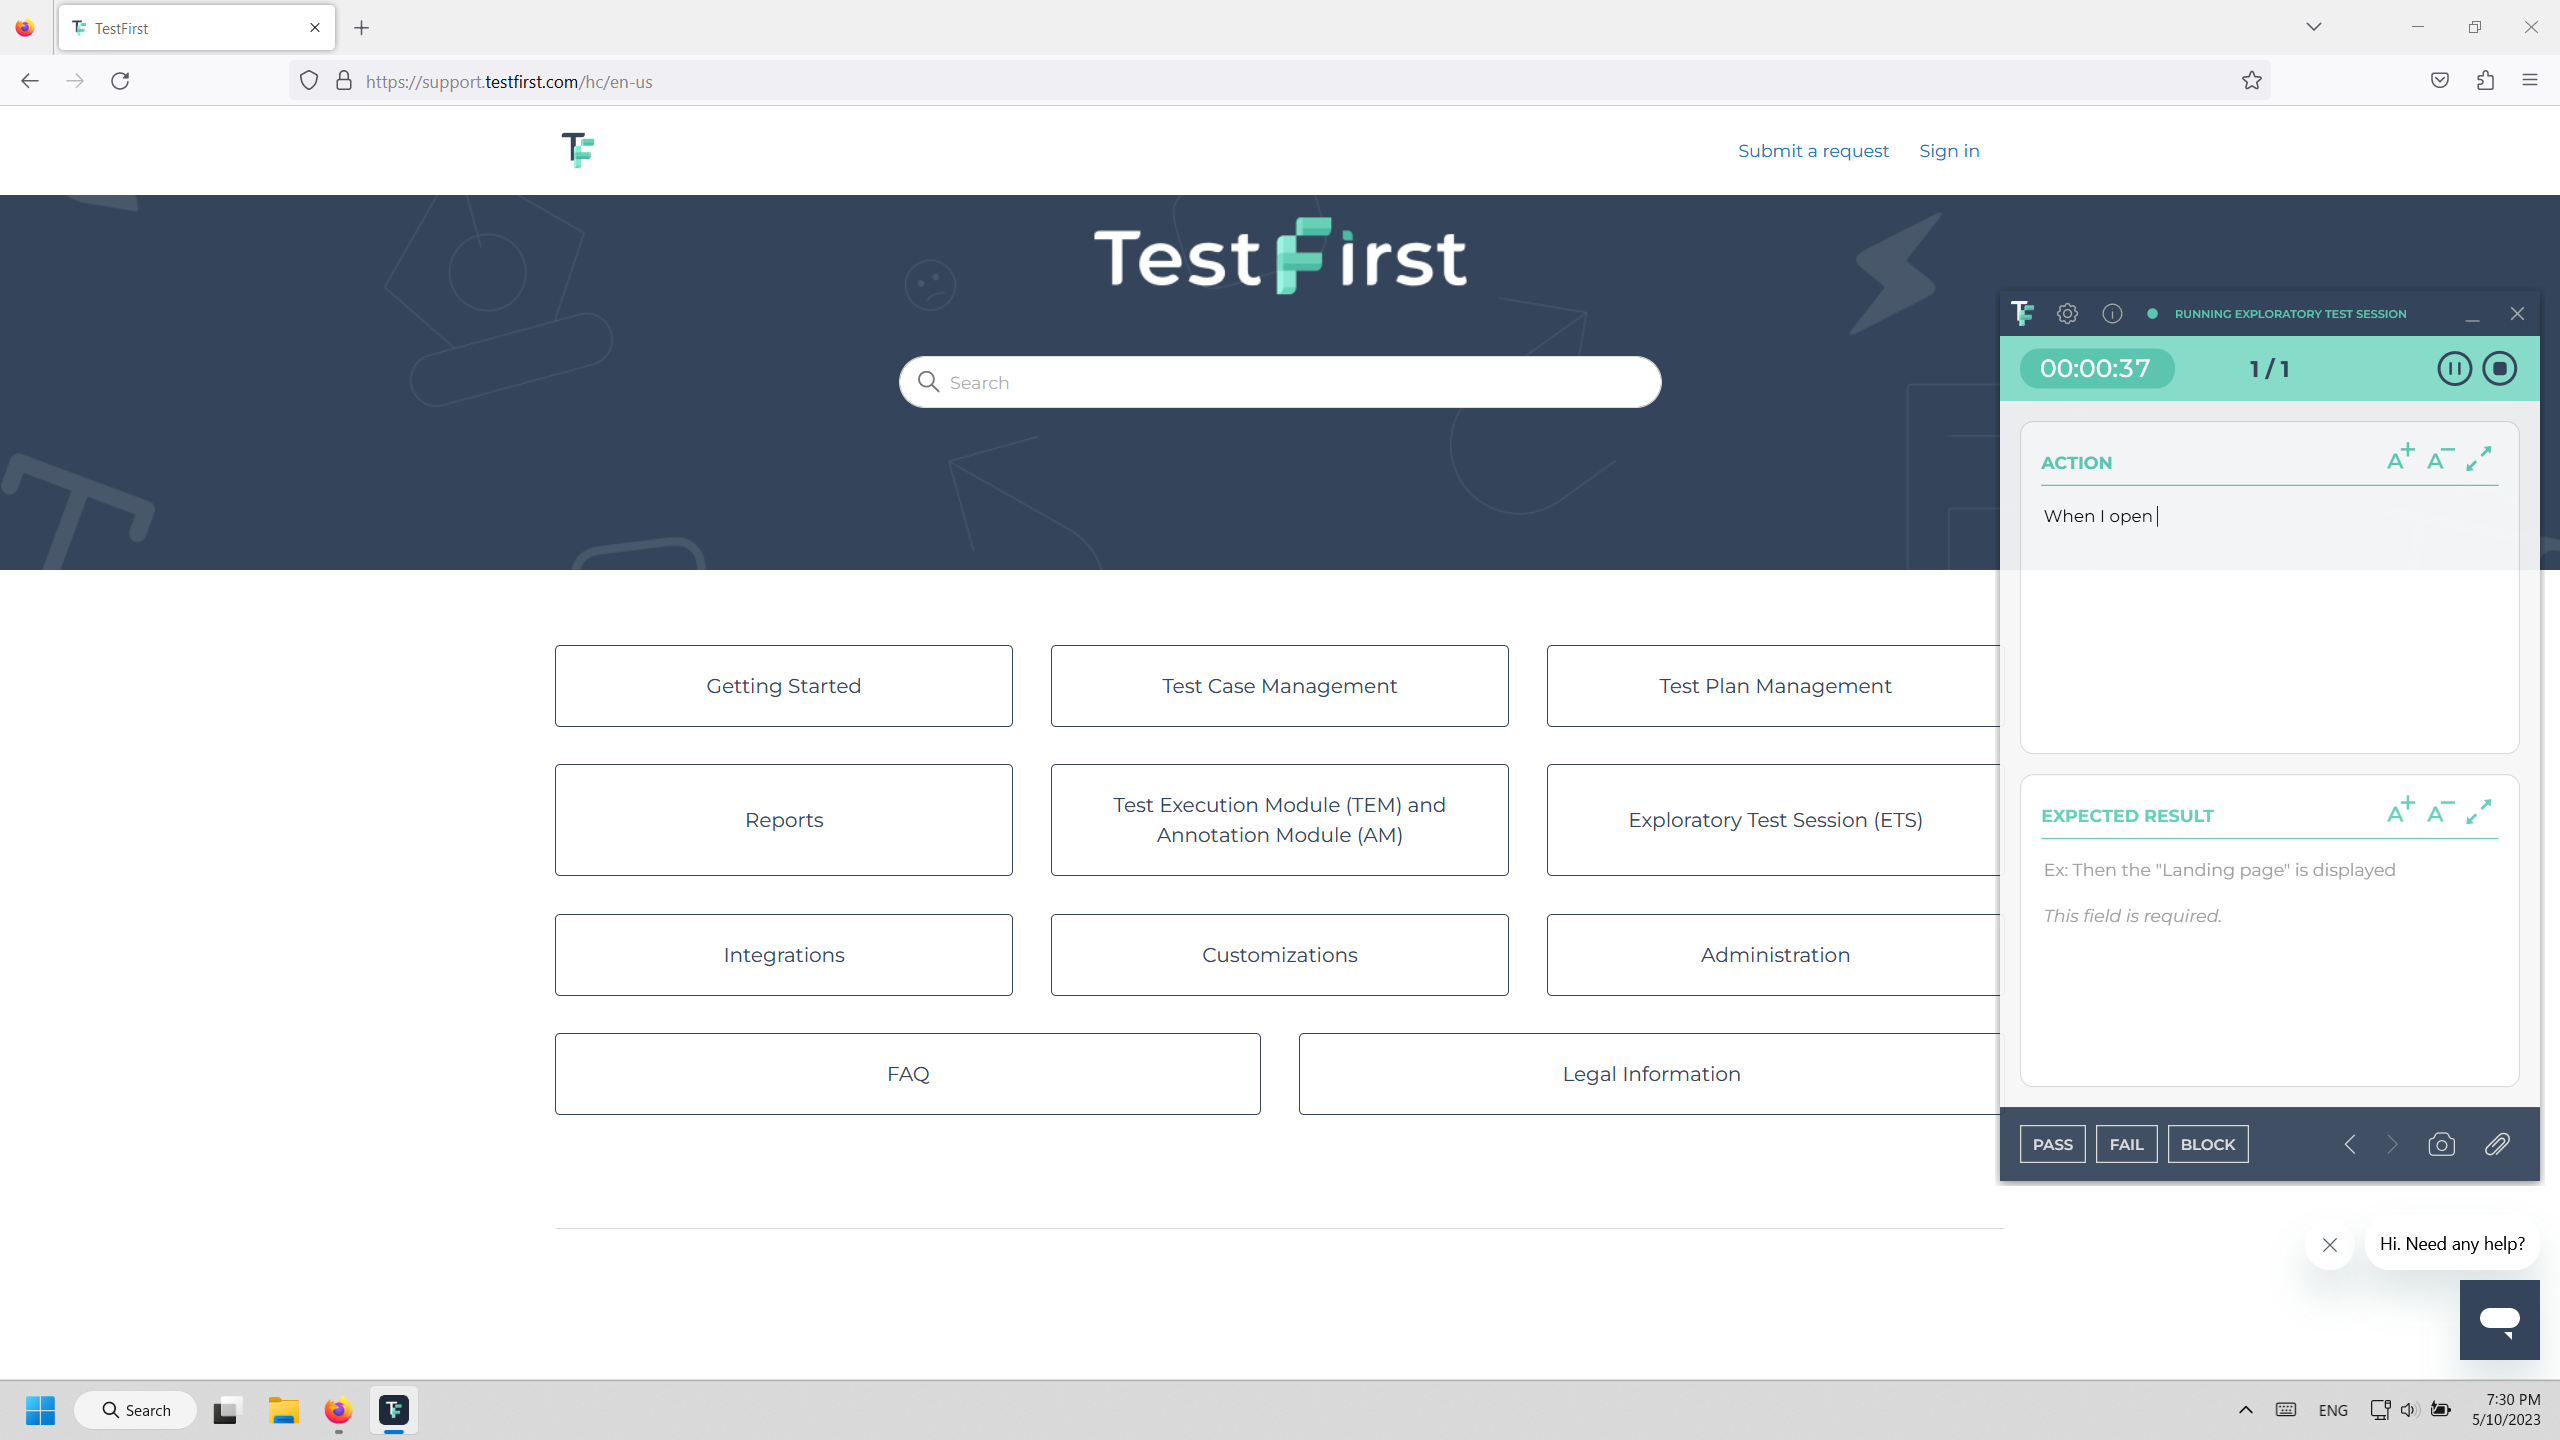The image size is (2560, 1440).
Task: Expand the Expected Result field to fullscreen
Action: point(2480,812)
